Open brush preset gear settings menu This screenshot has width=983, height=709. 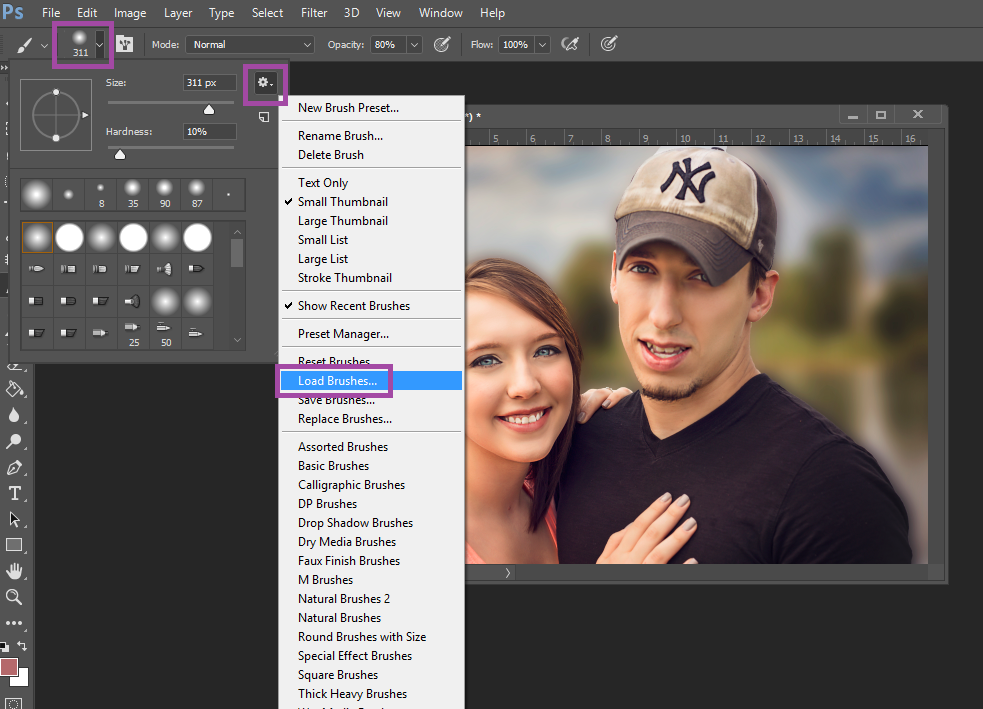(x=265, y=83)
